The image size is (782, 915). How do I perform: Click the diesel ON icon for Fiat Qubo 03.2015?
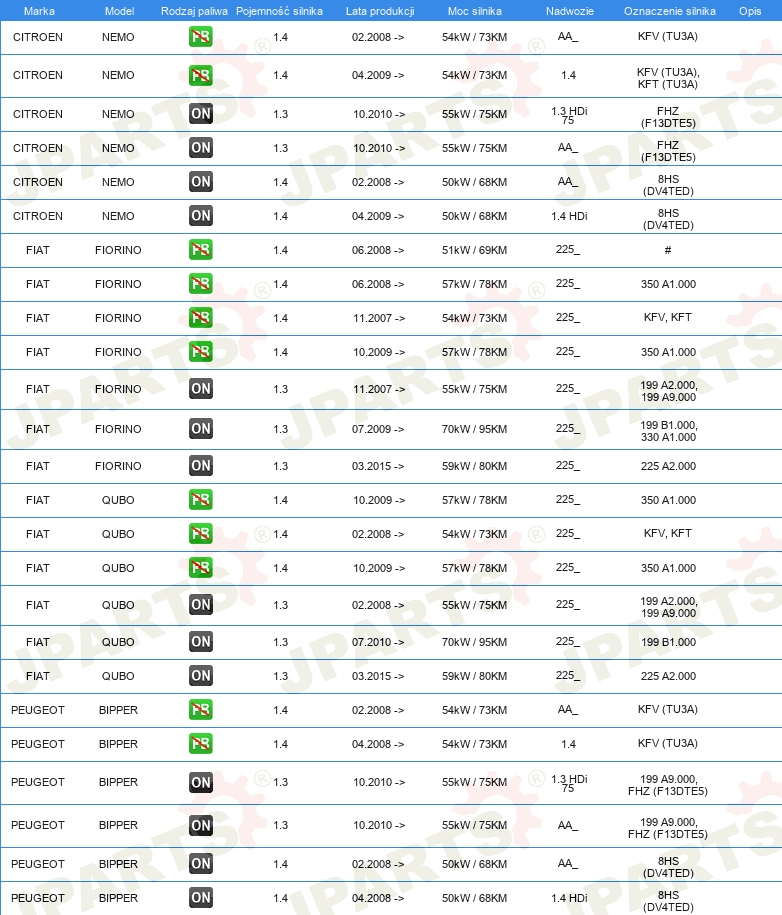click(201, 676)
